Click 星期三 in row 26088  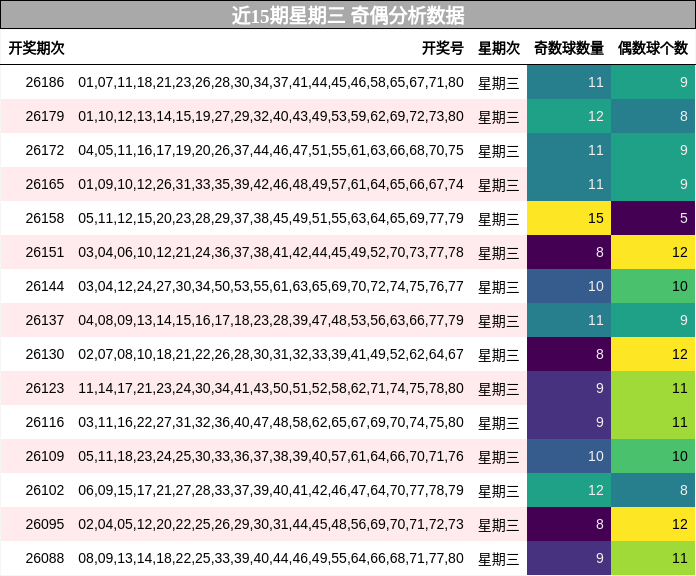coord(498,559)
